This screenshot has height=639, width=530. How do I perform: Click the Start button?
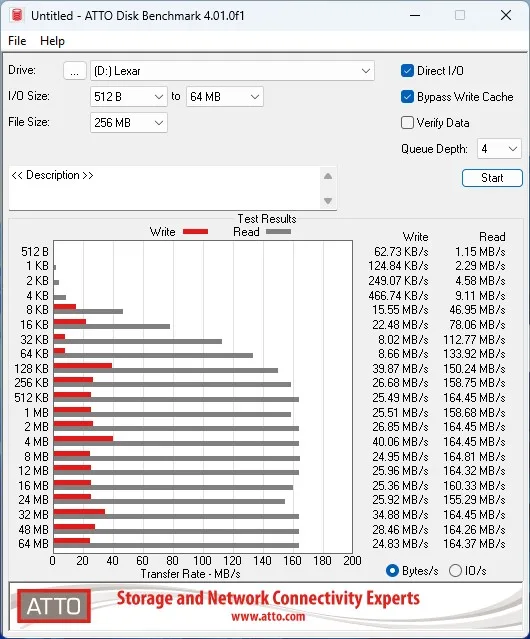(492, 178)
